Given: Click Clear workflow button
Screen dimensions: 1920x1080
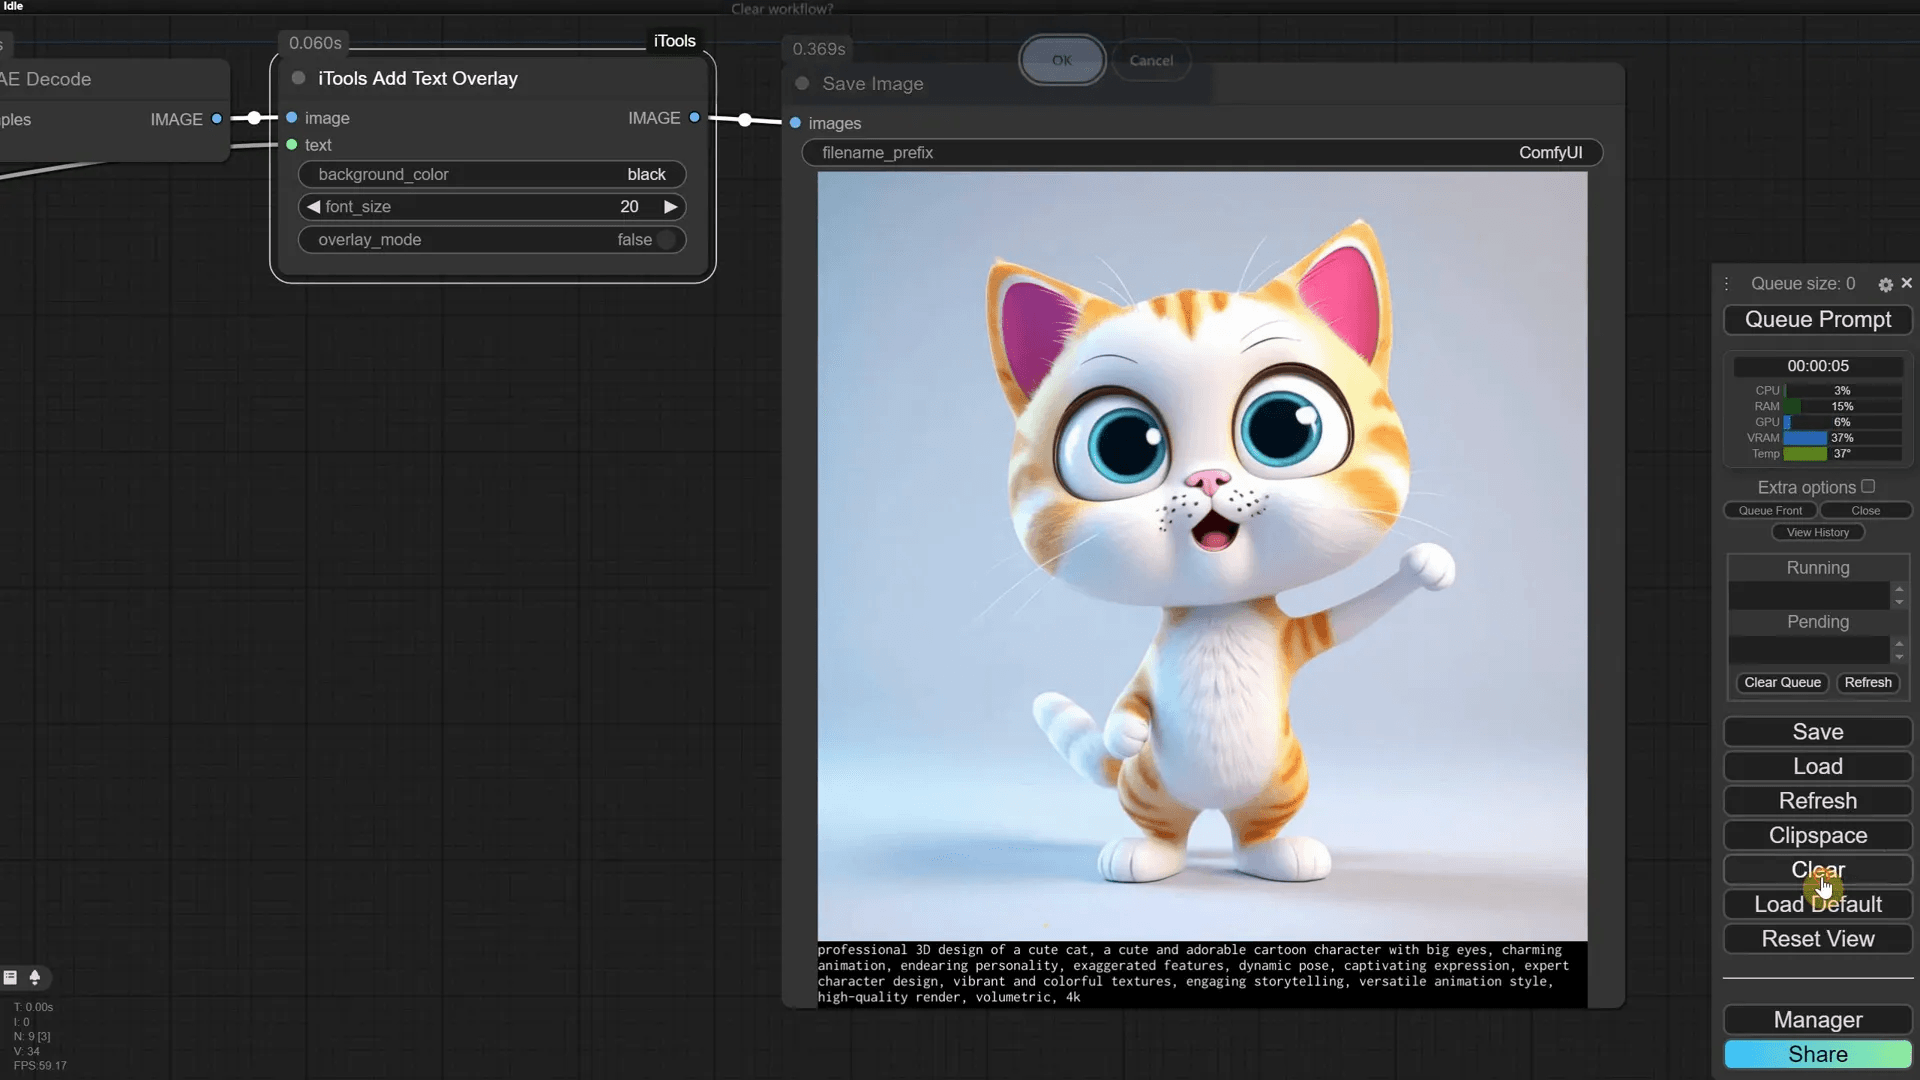Looking at the screenshot, I should pyautogui.click(x=1818, y=870).
